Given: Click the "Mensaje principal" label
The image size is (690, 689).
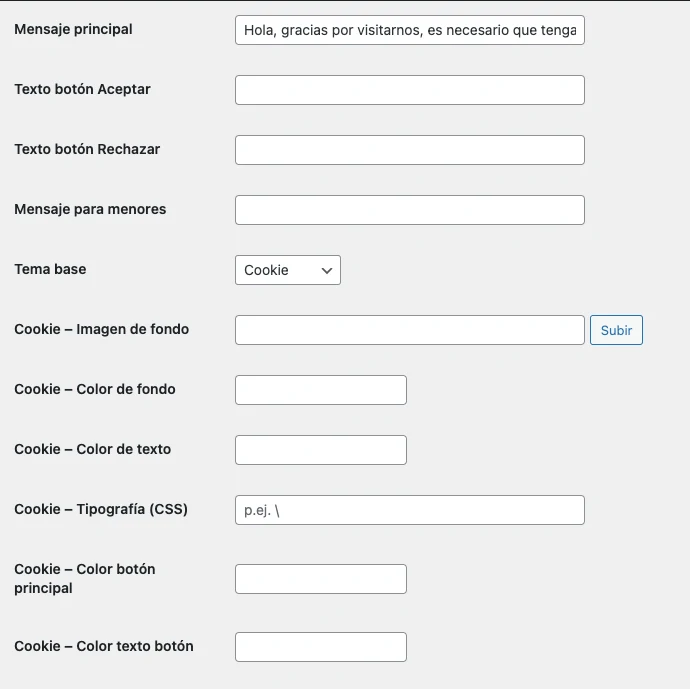Looking at the screenshot, I should coord(73,29).
